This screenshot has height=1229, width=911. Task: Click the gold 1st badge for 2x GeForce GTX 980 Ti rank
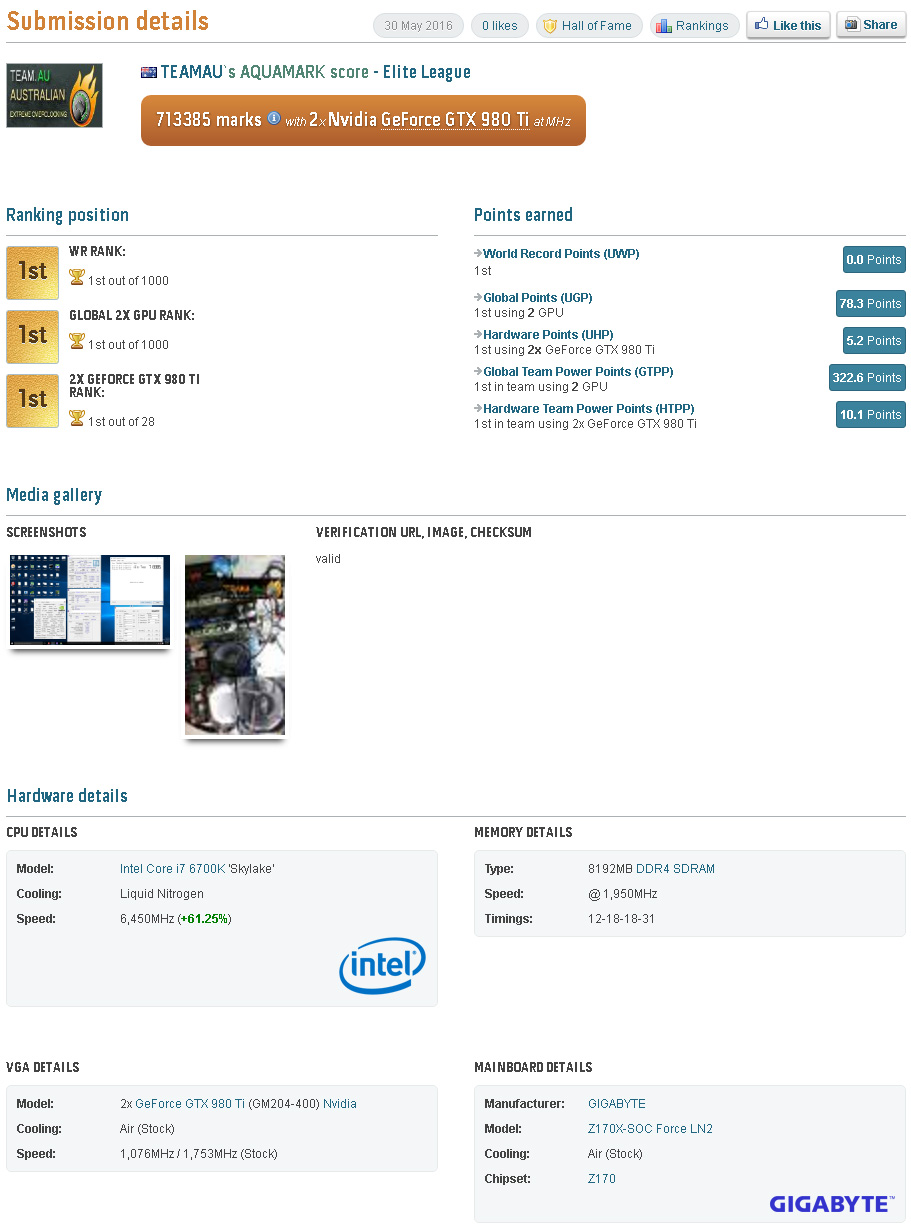click(32, 401)
